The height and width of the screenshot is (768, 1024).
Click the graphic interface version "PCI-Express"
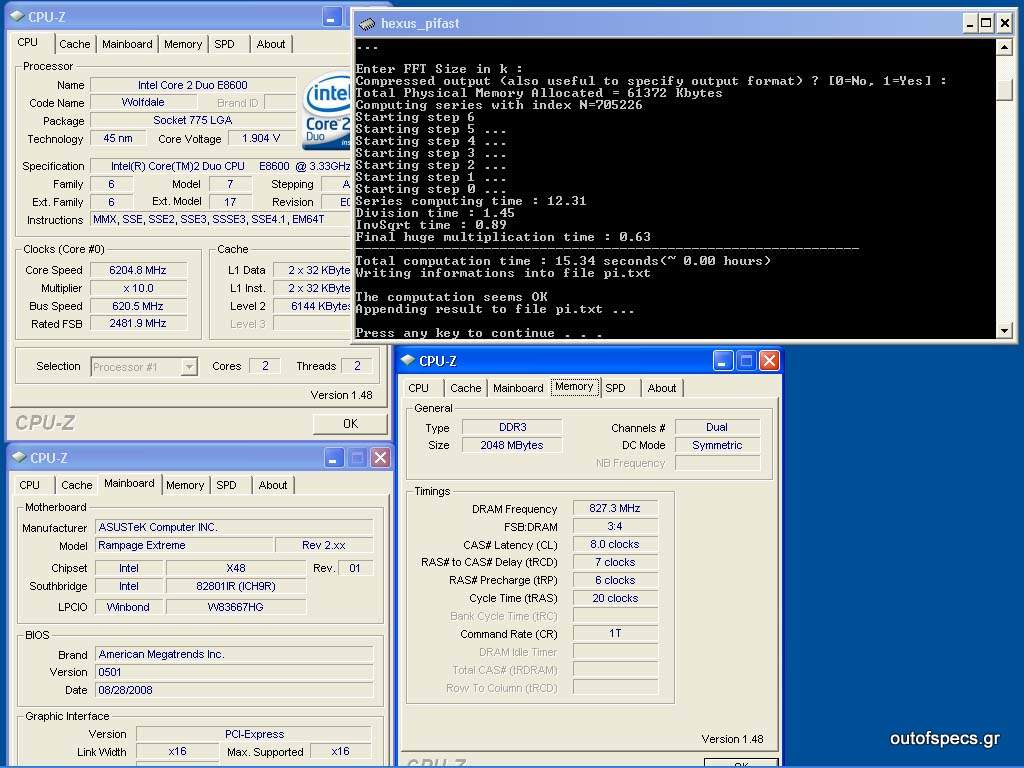(254, 734)
